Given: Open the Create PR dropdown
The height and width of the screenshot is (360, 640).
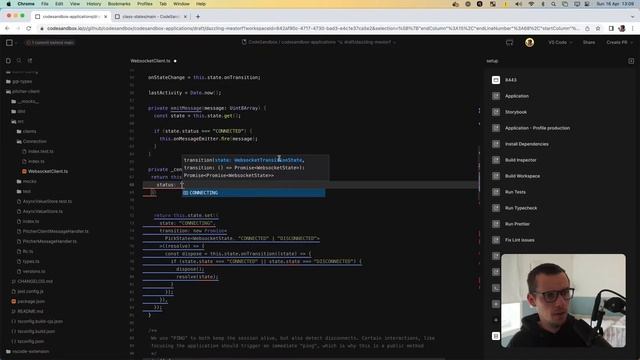Looking at the screenshot, I should 619,42.
